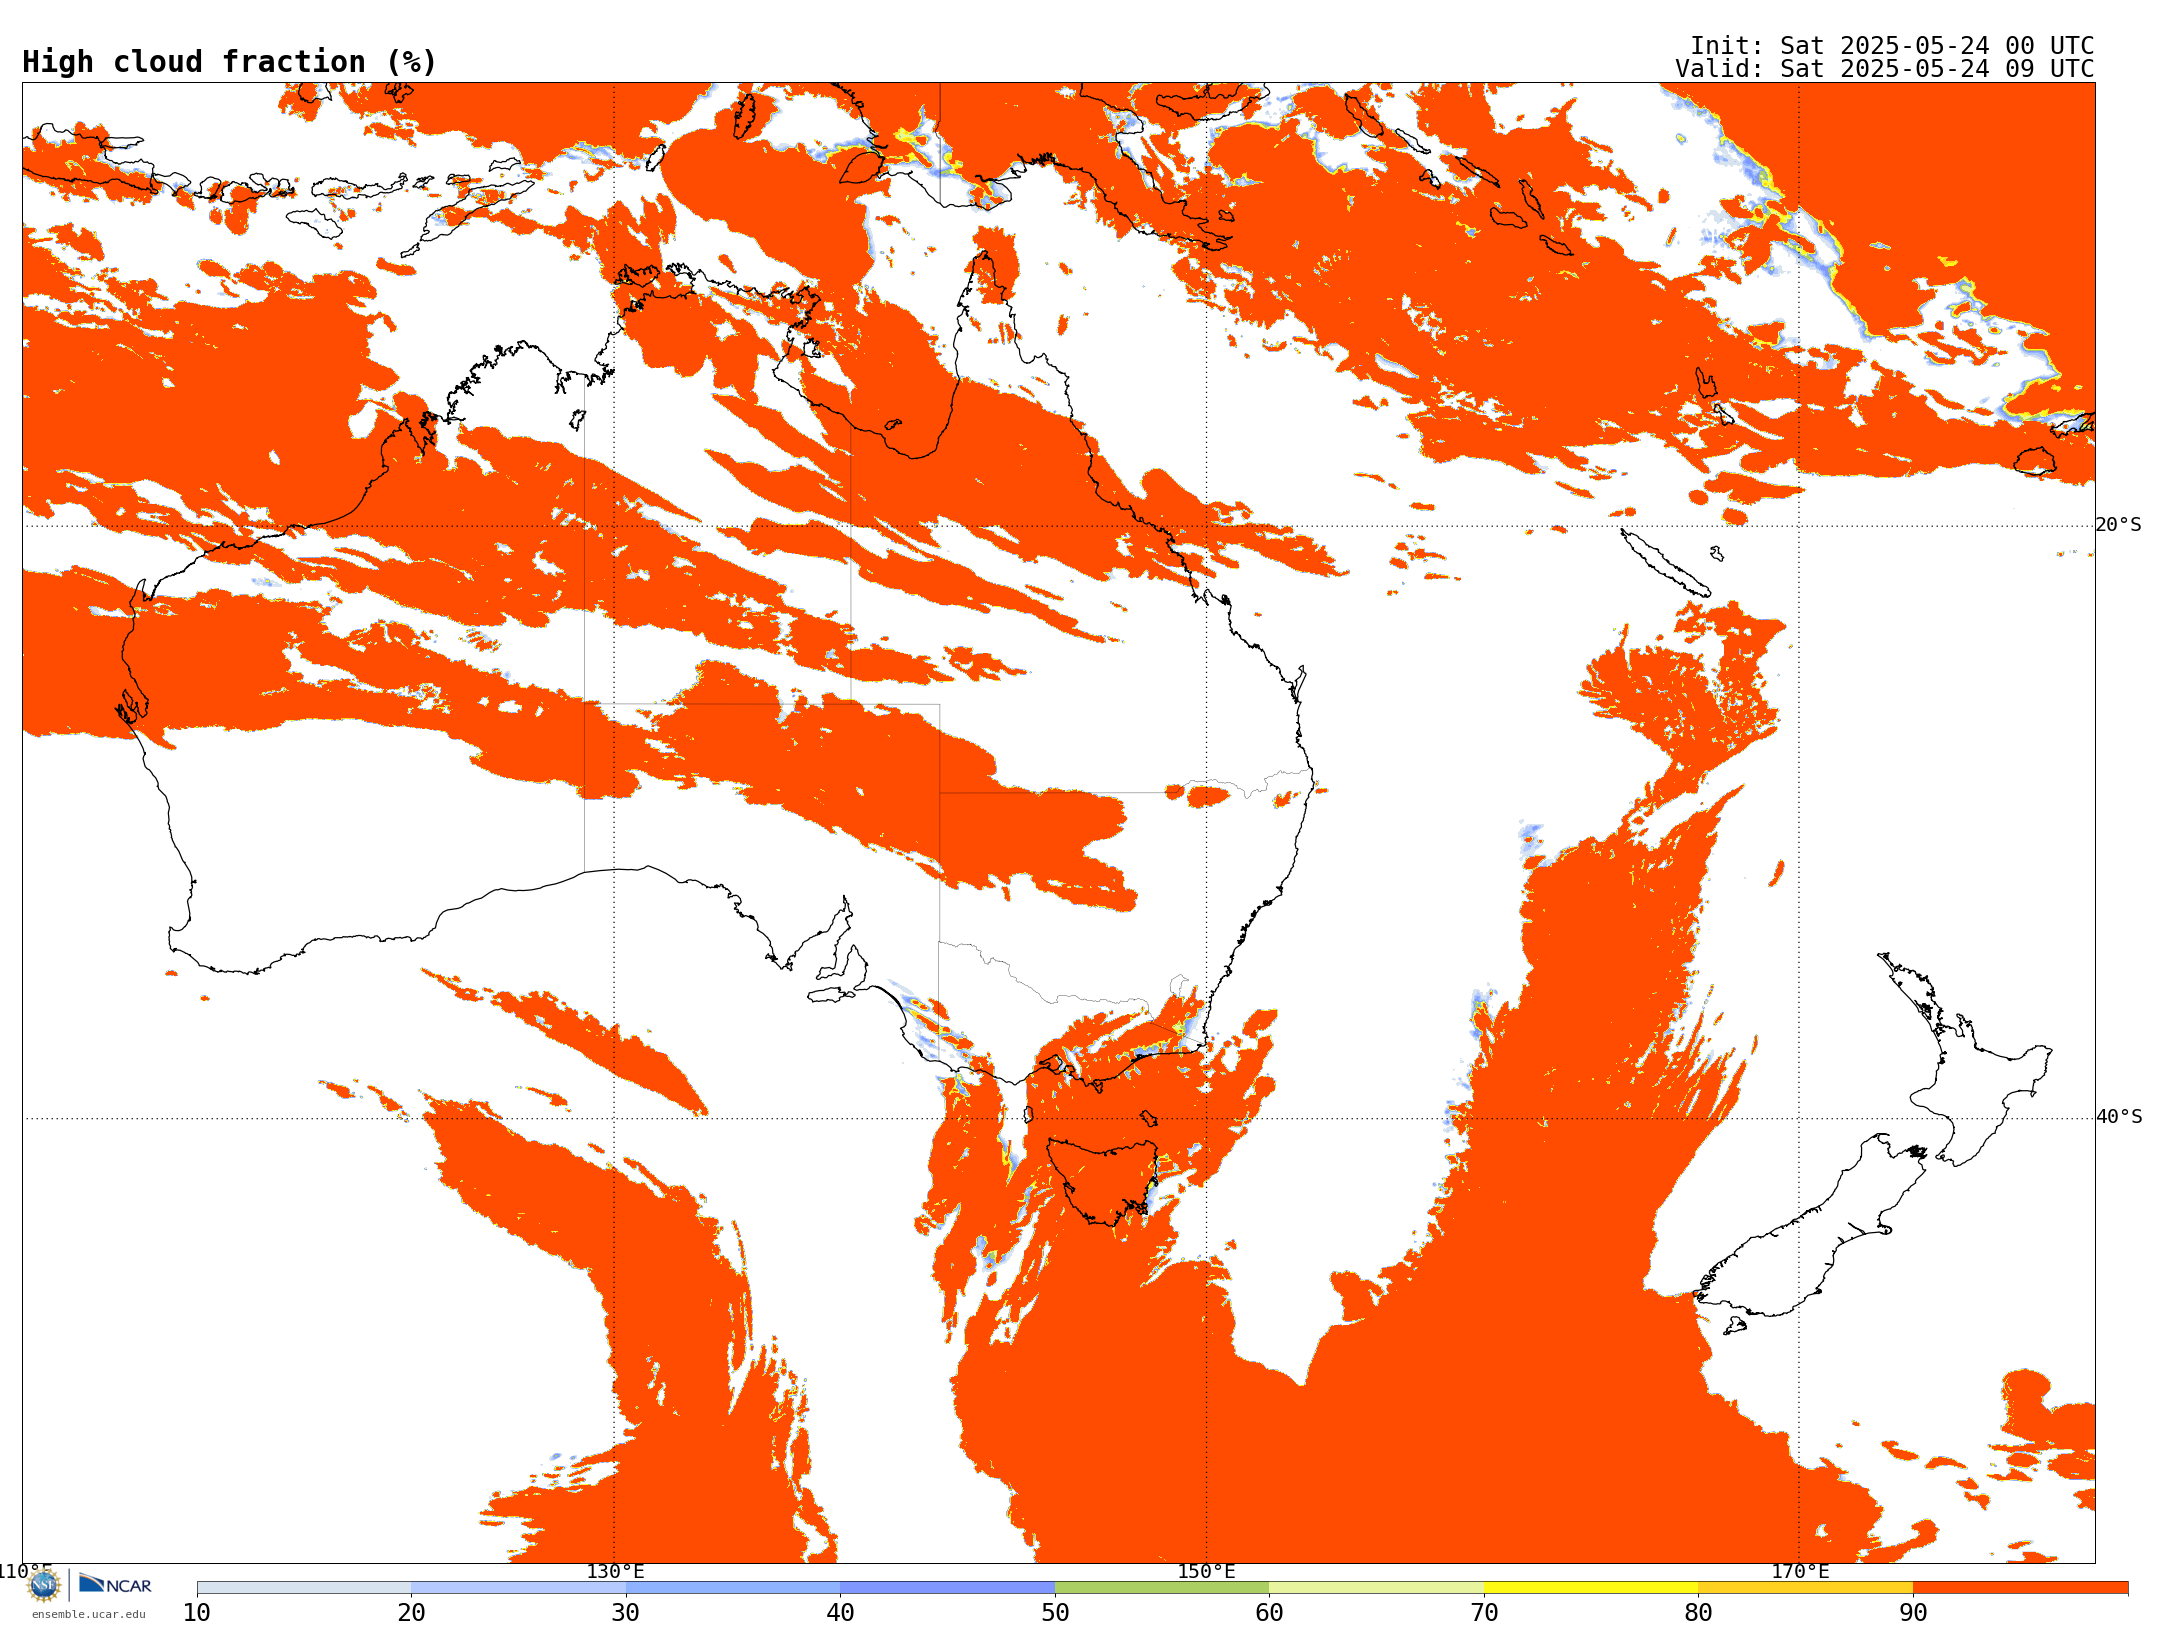Image resolution: width=2160 pixels, height=1626 pixels.
Task: Click the 170°E longitude label
Action: (1800, 1571)
